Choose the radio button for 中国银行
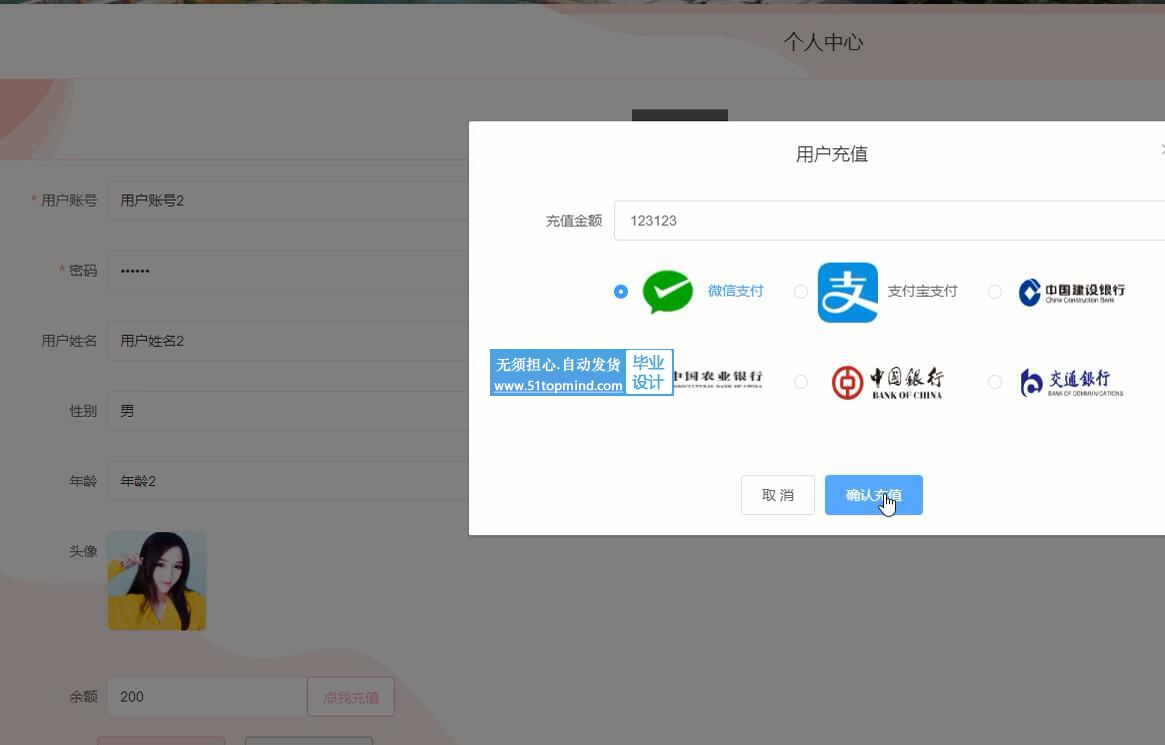The height and width of the screenshot is (745, 1165). pos(800,382)
